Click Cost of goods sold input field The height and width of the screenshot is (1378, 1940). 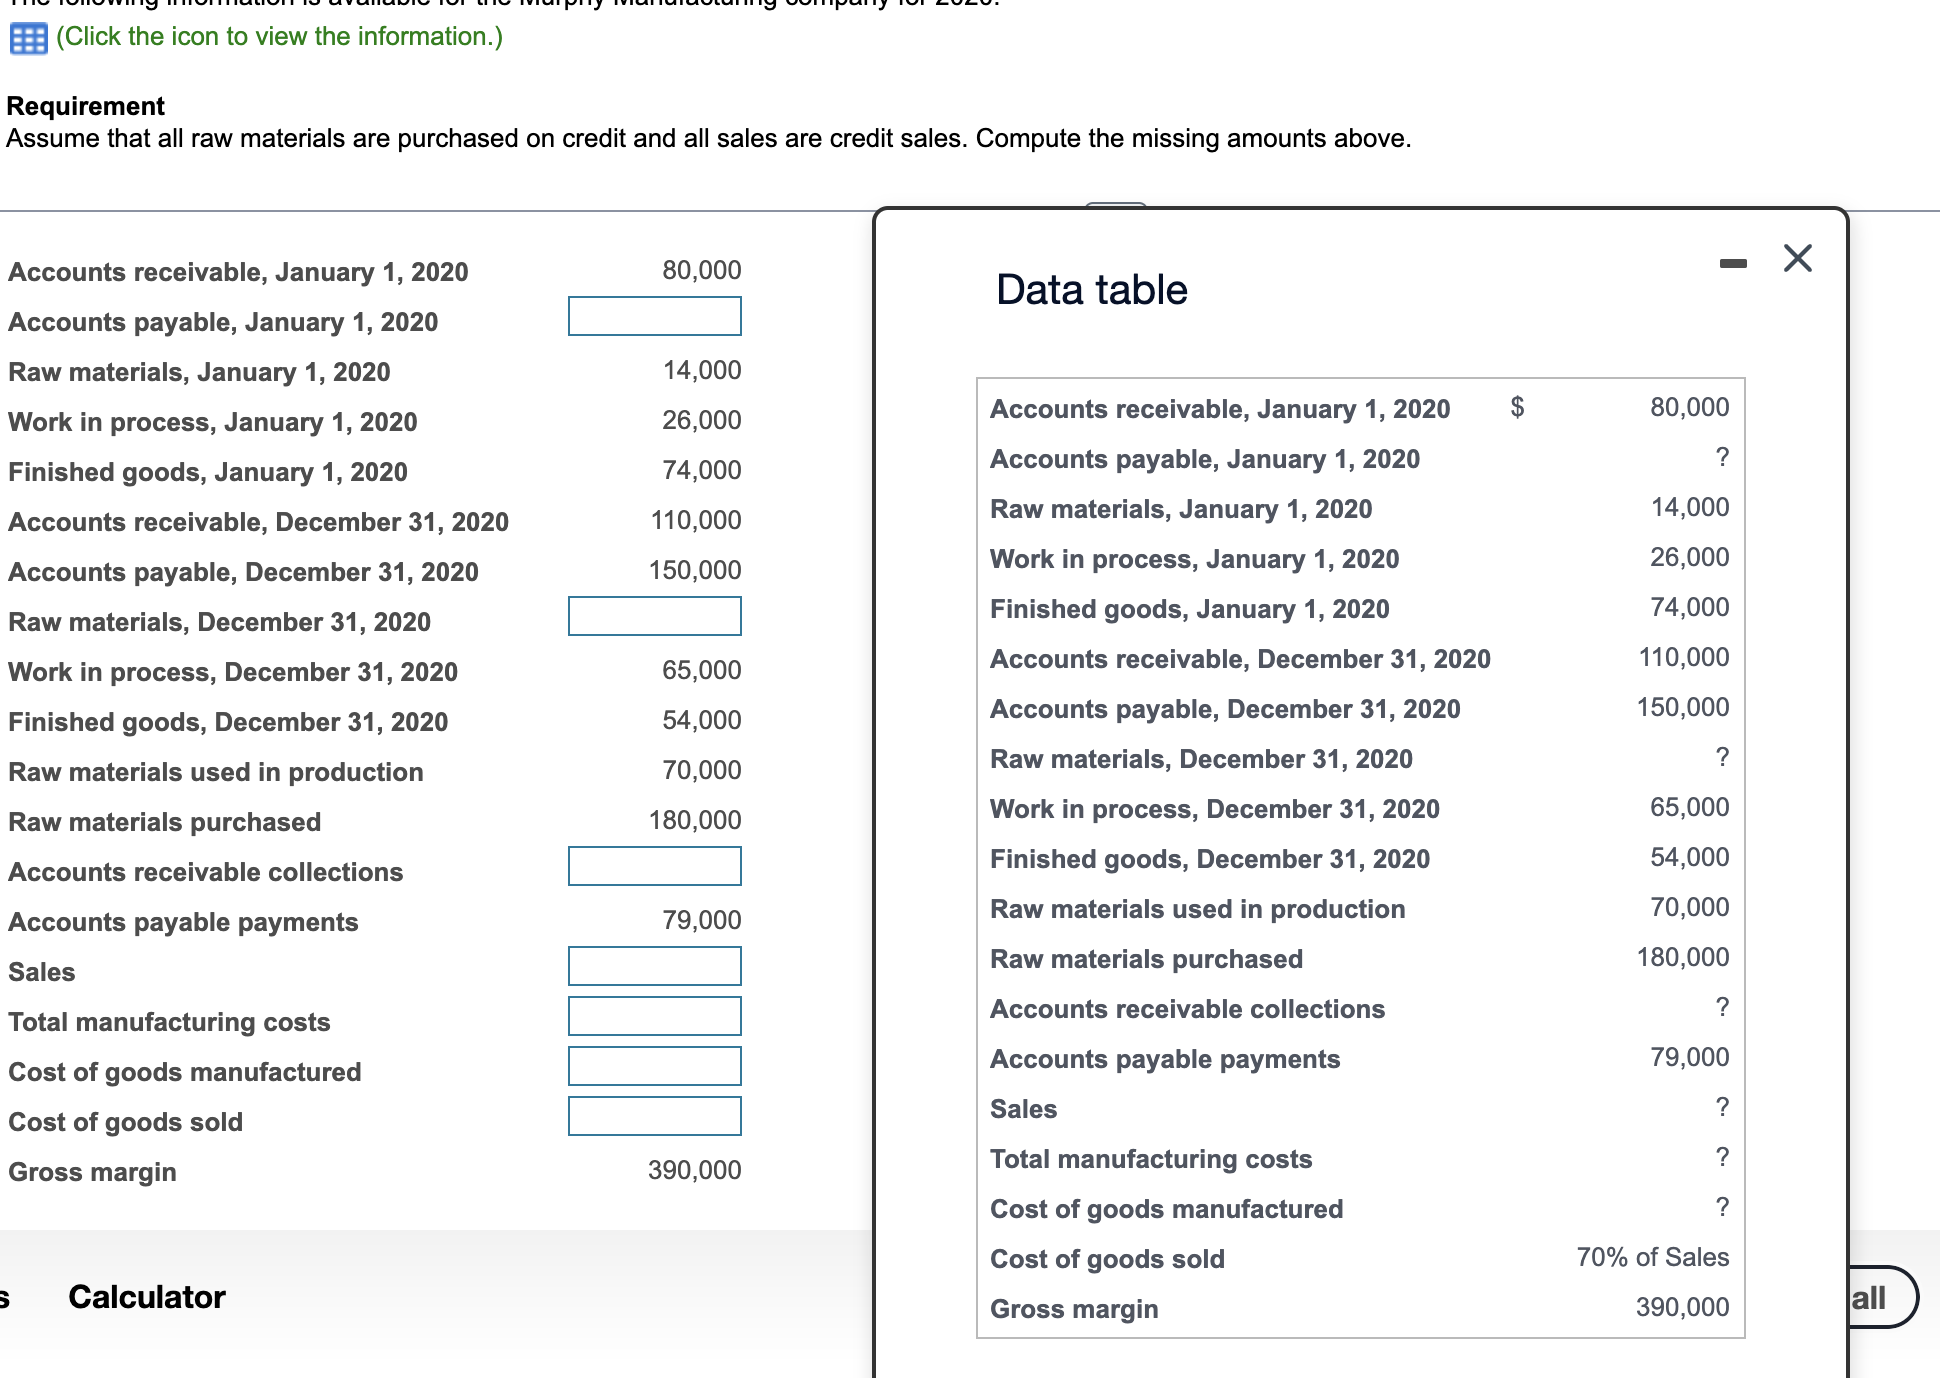(x=654, y=1116)
